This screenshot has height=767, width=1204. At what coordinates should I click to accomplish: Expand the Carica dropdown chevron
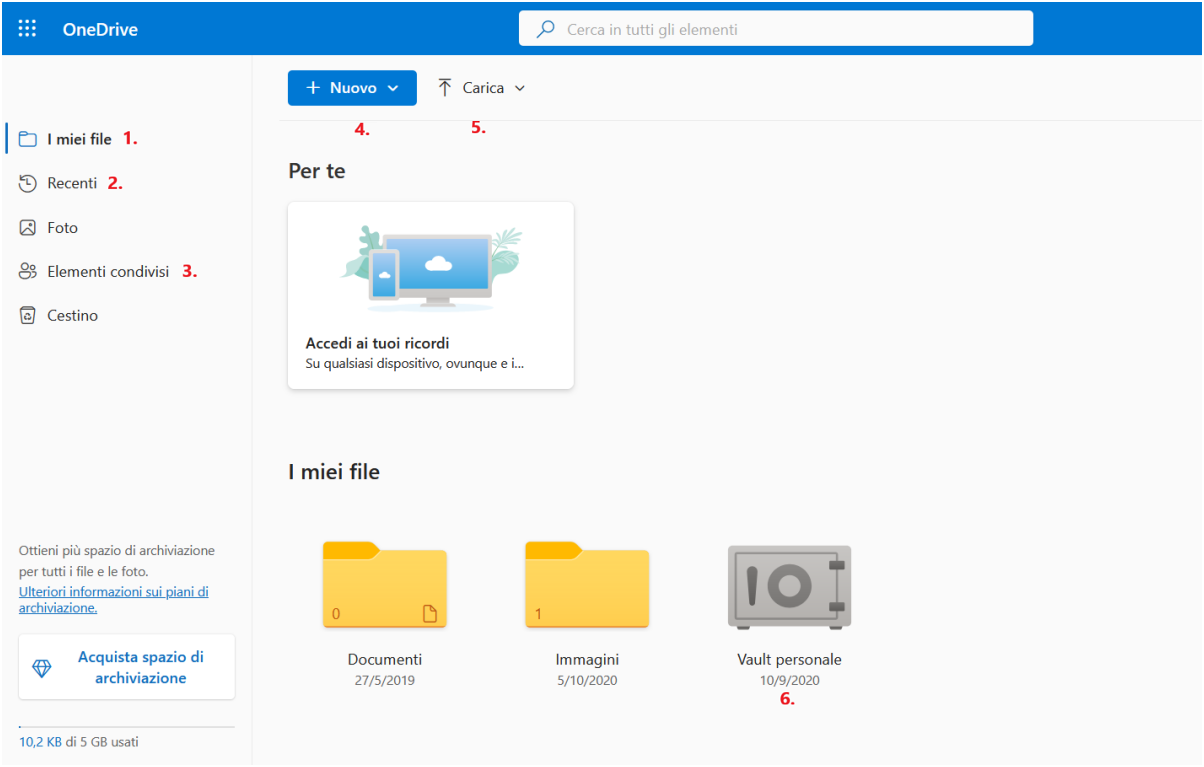pos(520,88)
